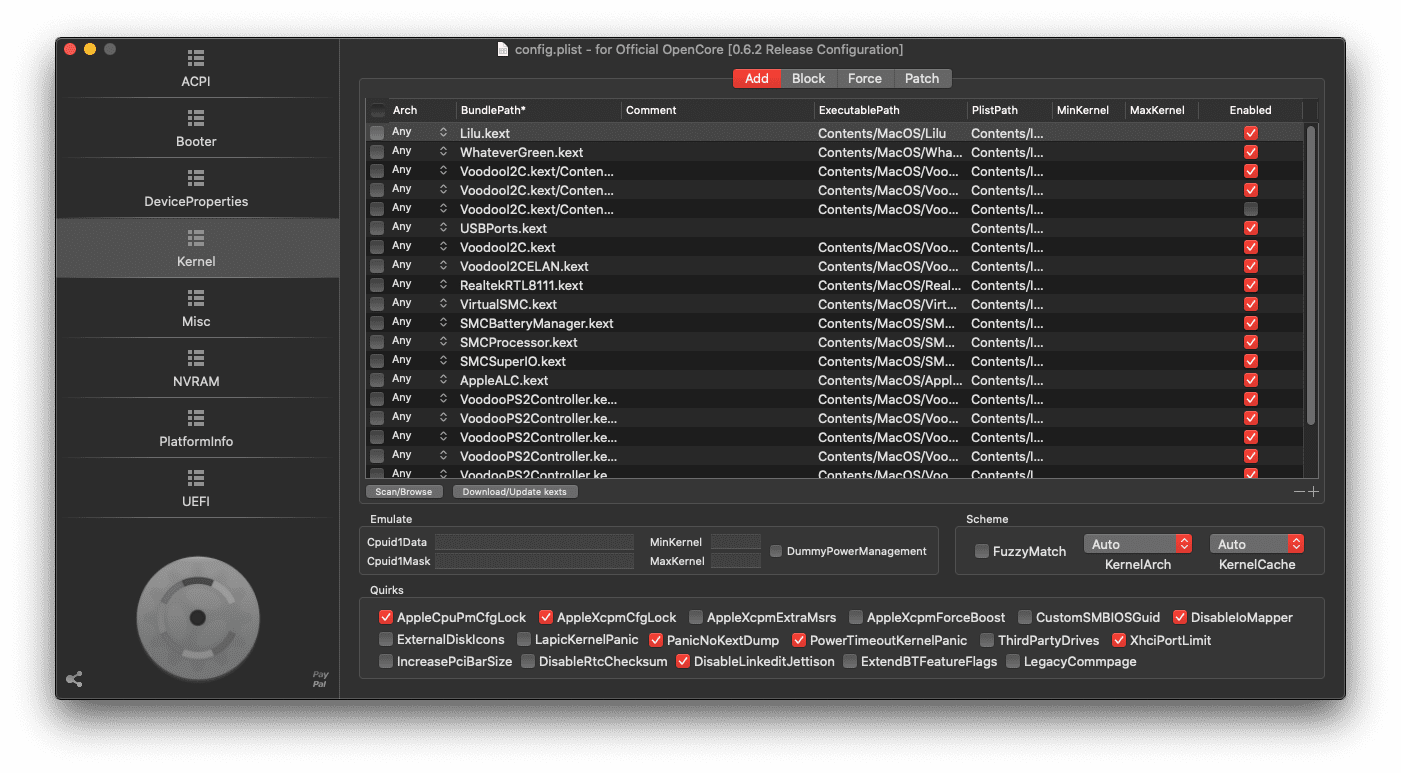Enable DummyPowerManagement checkbox
This screenshot has height=773, width=1401.
point(776,551)
